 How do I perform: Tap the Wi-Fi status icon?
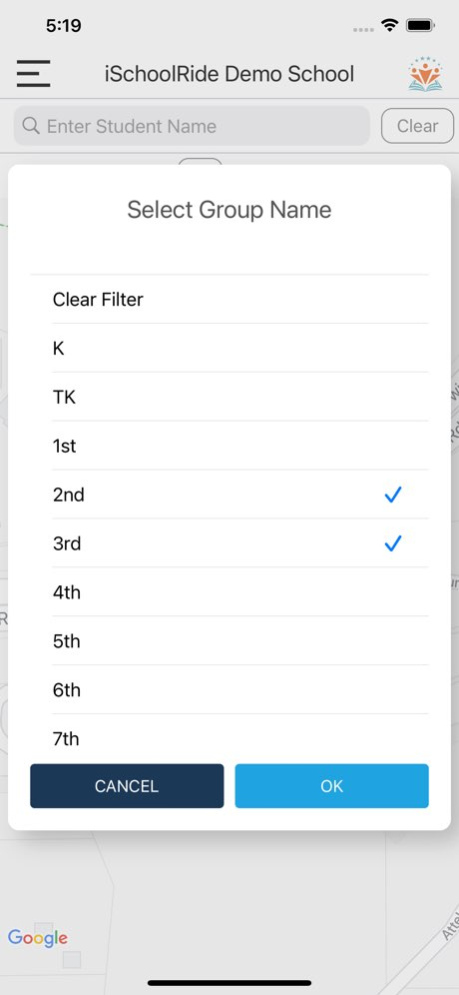click(x=389, y=25)
